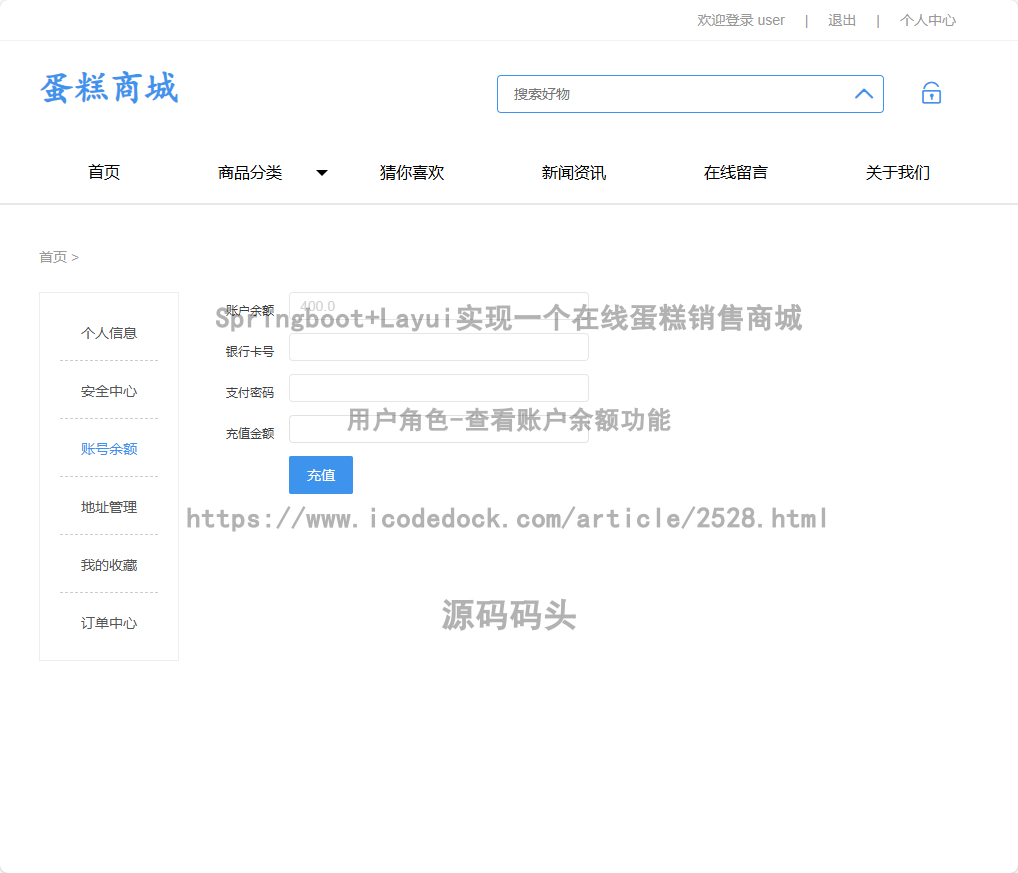Select 安全中心 in sidebar

click(109, 391)
